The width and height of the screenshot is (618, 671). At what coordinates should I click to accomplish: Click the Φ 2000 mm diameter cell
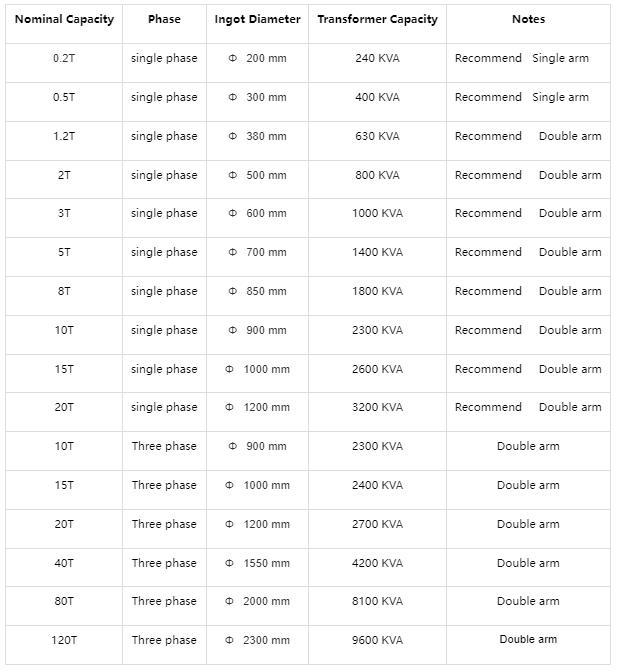point(257,601)
